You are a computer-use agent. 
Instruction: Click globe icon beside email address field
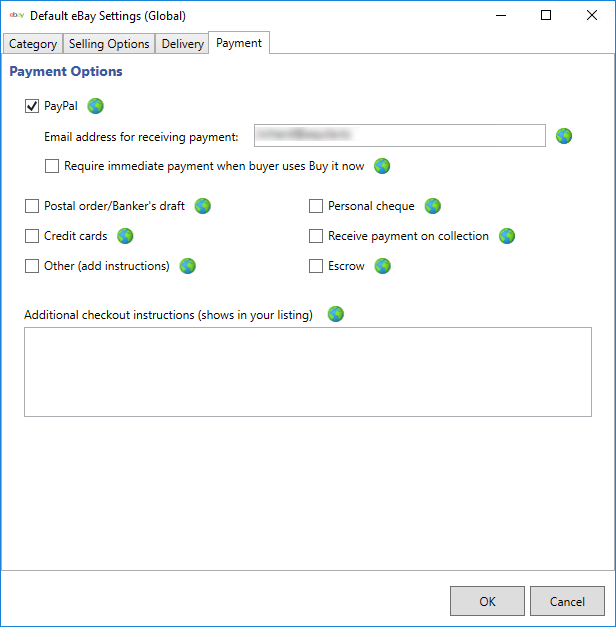click(564, 136)
